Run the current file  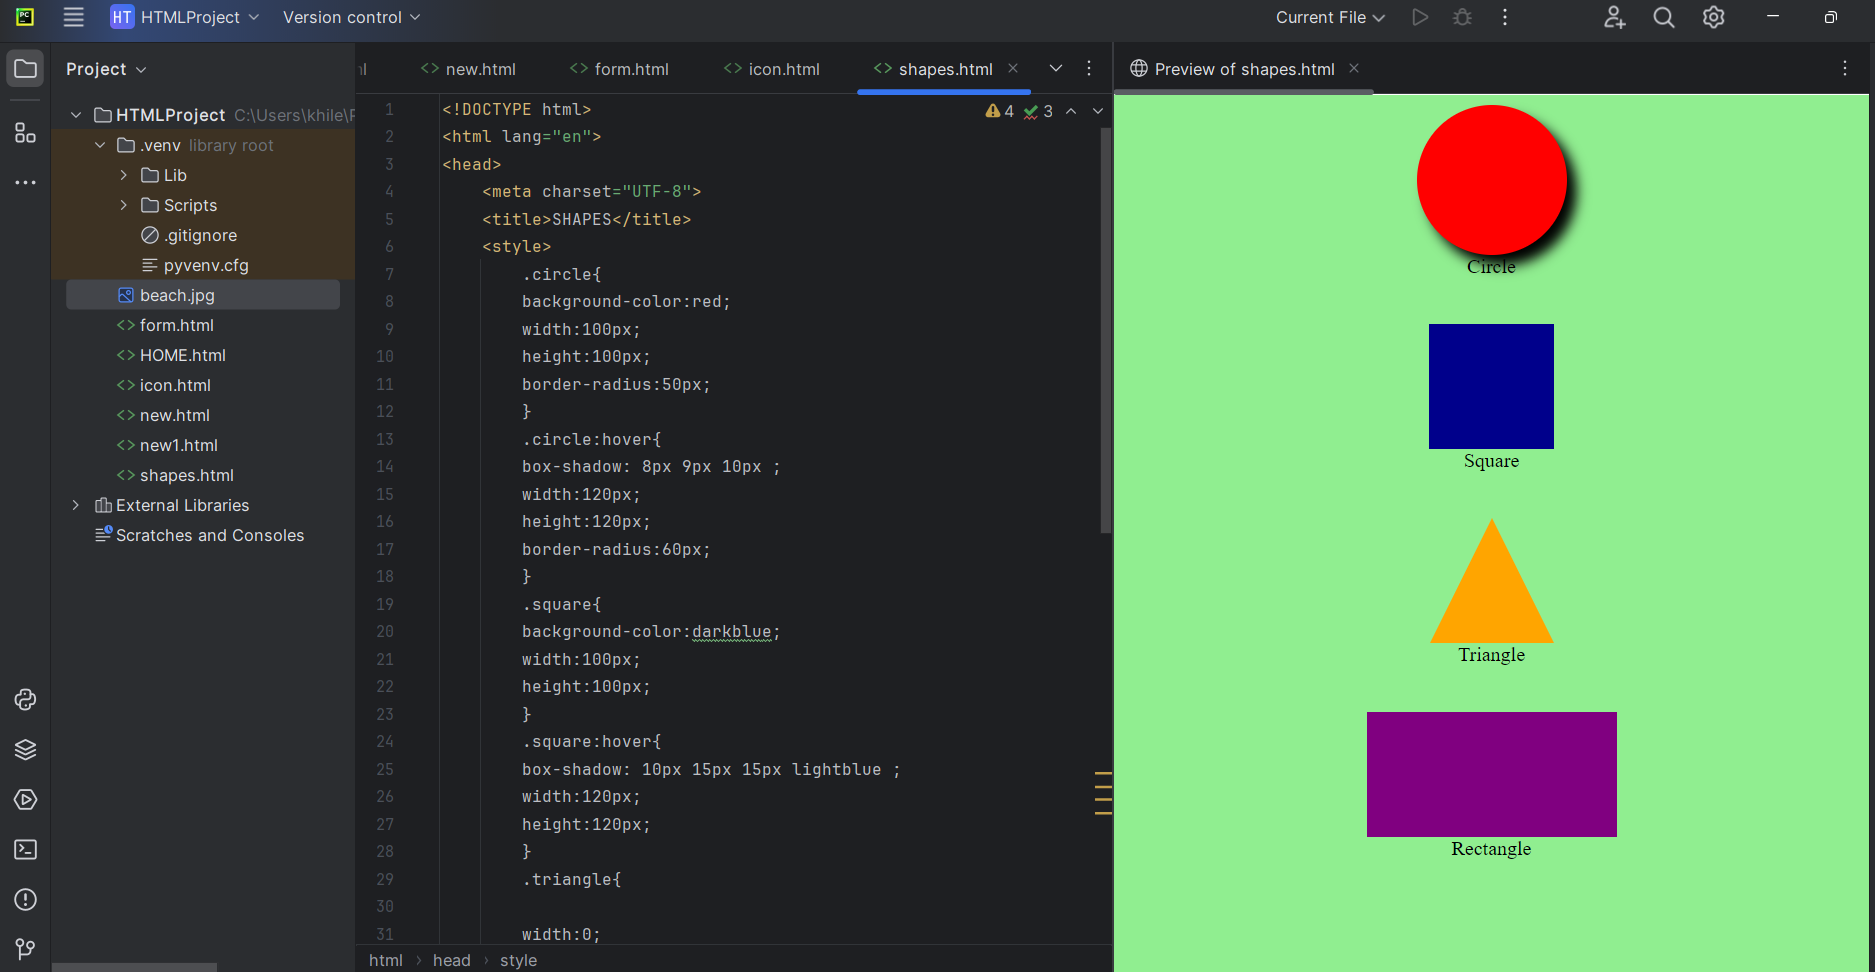1419,17
